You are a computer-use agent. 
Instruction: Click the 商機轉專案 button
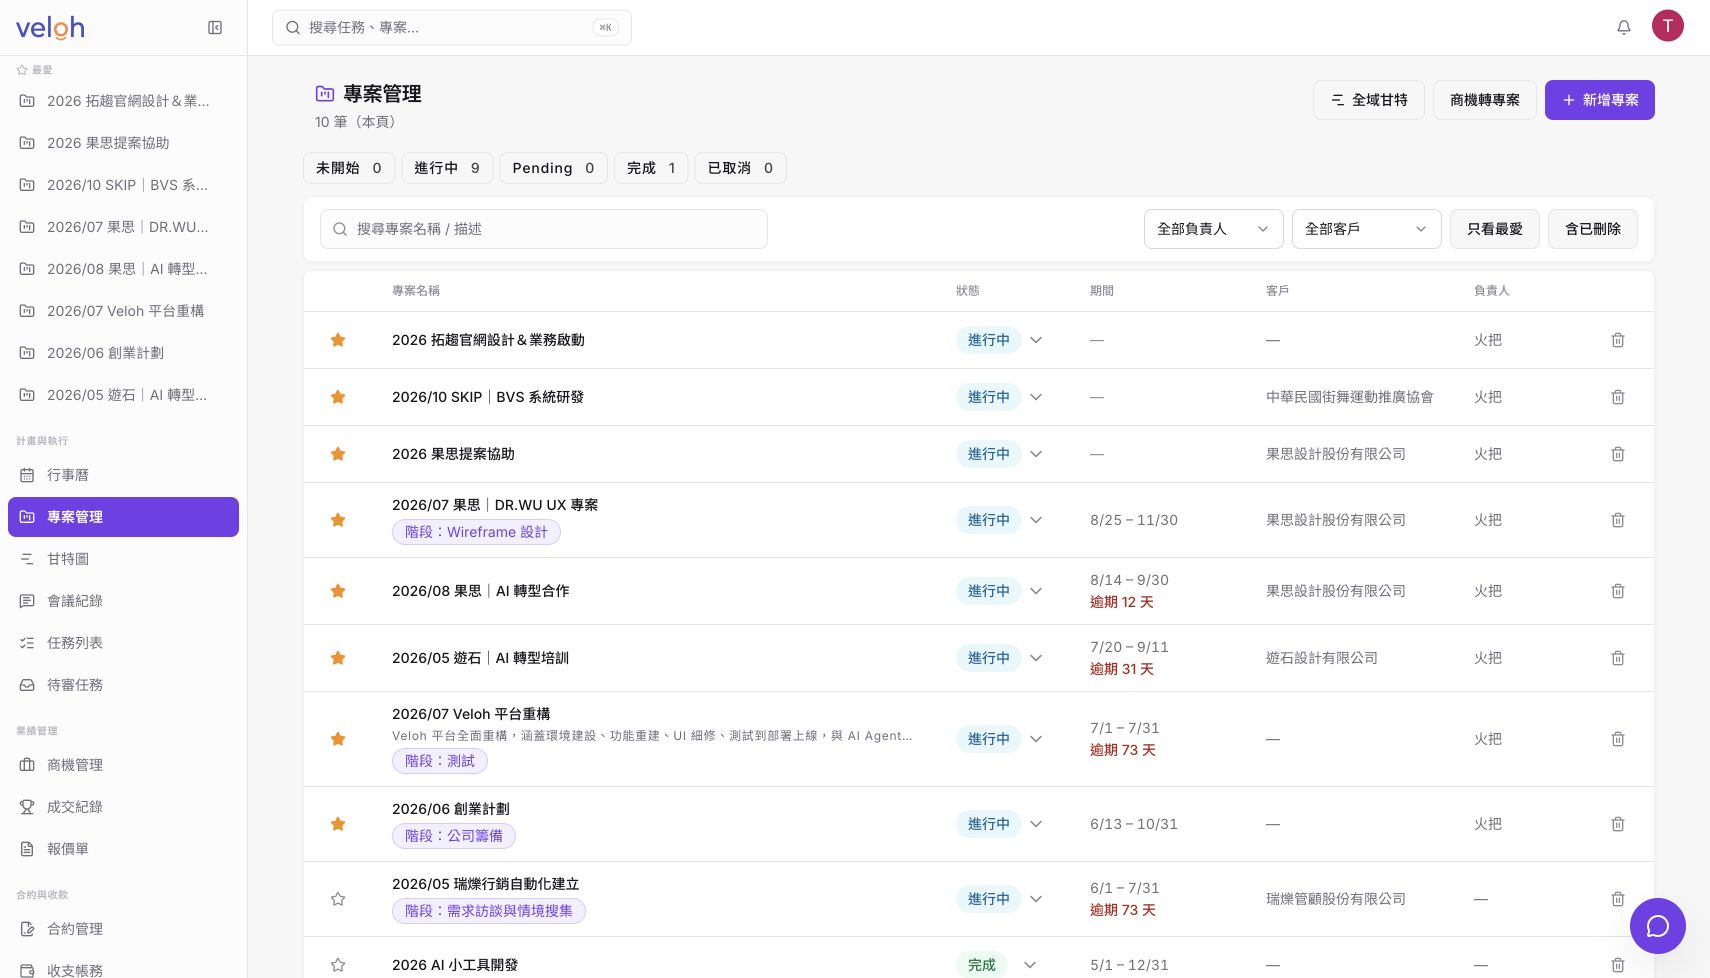[1485, 100]
